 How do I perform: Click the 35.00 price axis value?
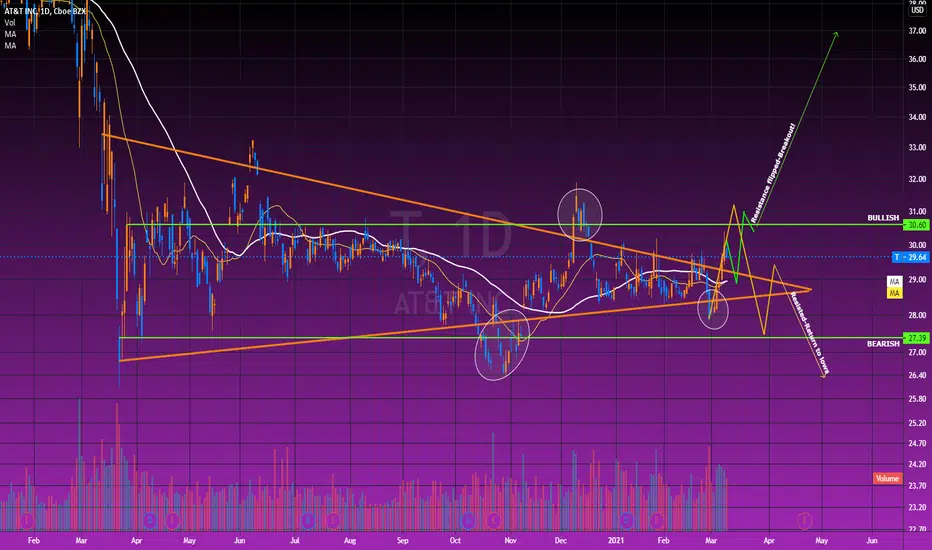click(917, 87)
